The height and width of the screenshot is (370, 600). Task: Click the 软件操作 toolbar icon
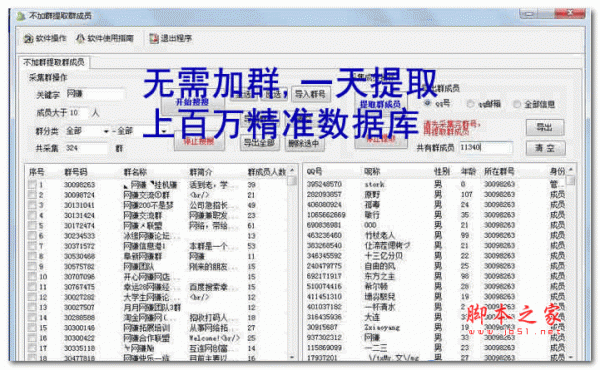[28, 39]
